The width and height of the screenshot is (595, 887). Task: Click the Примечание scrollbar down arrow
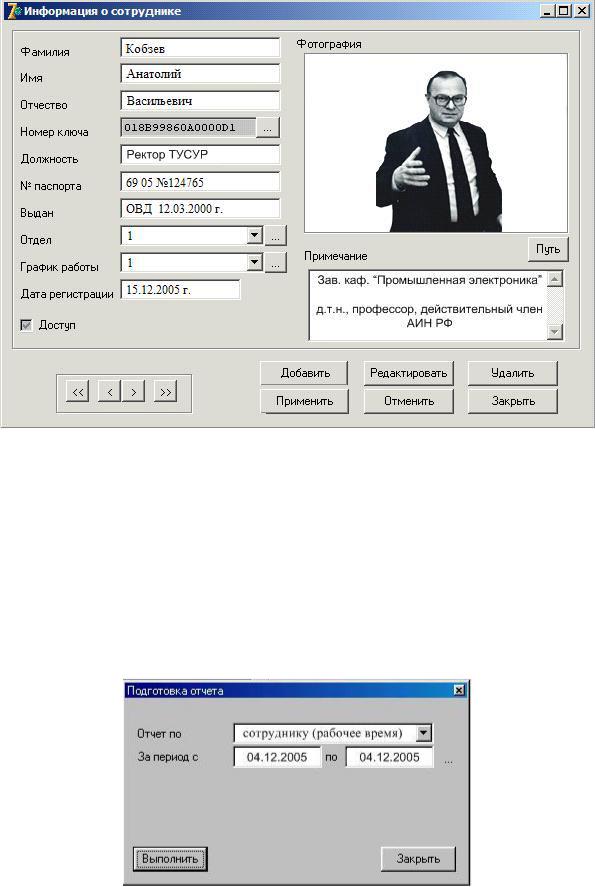555,331
